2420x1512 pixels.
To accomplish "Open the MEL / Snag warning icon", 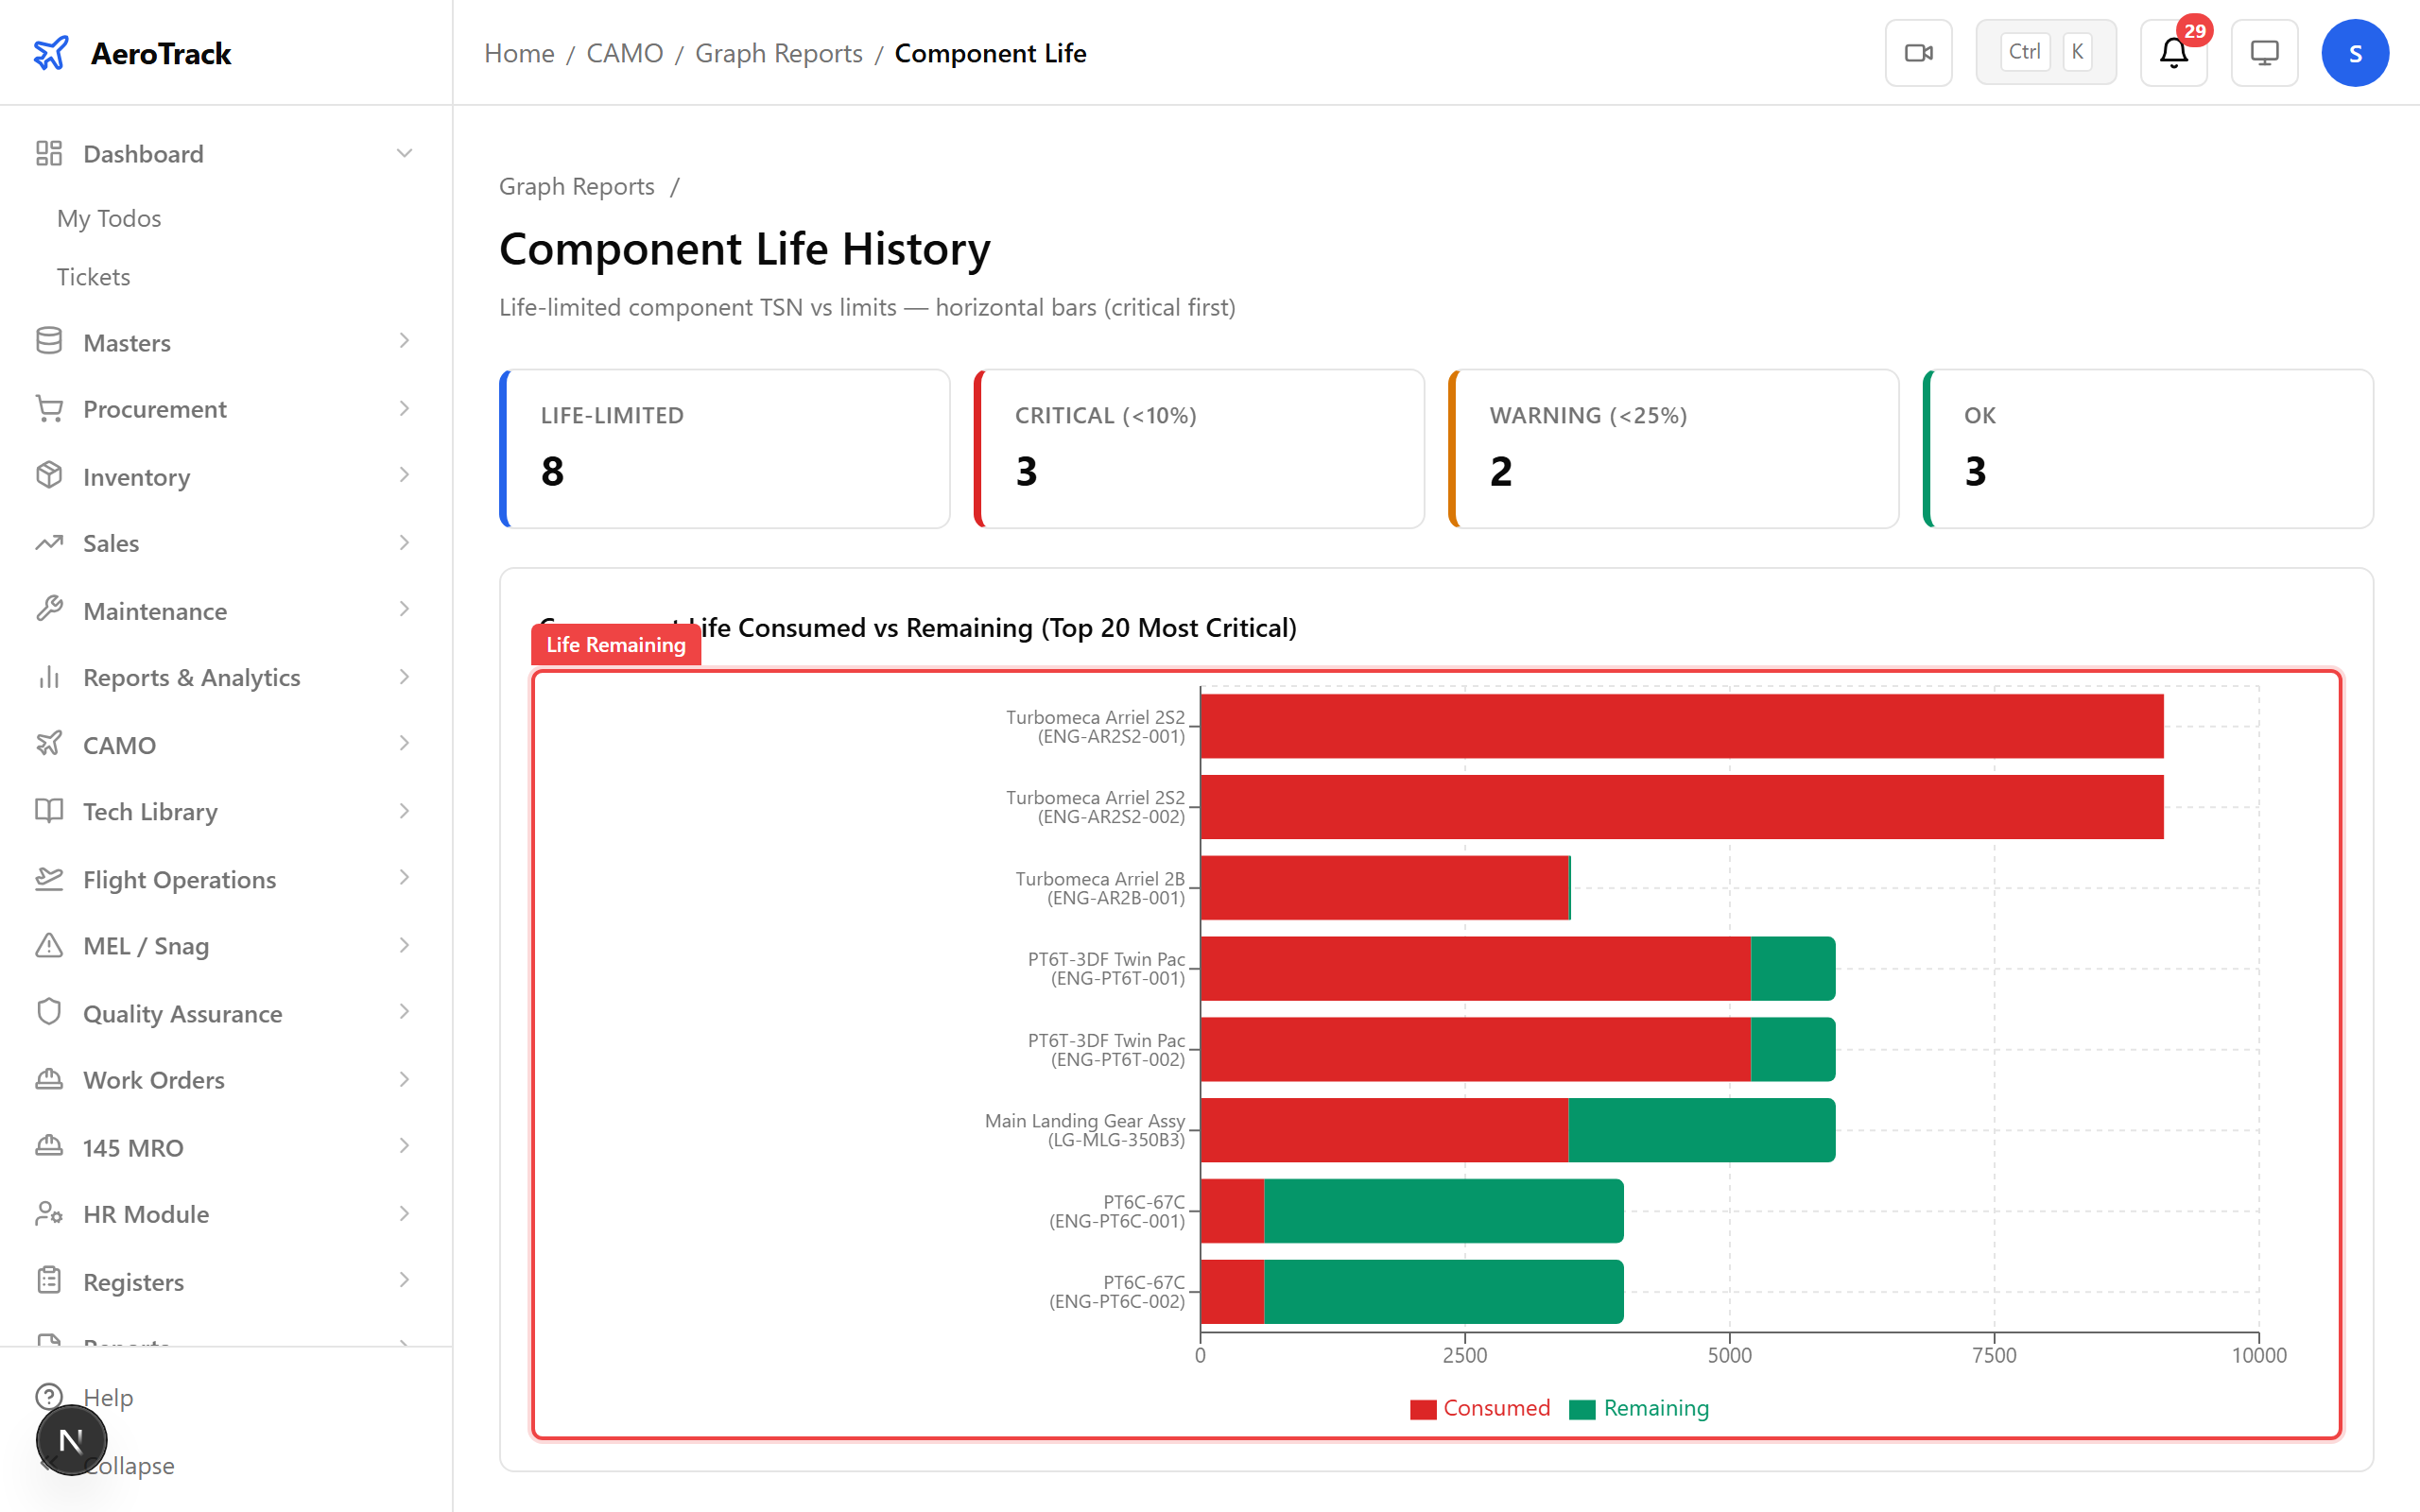I will point(50,945).
